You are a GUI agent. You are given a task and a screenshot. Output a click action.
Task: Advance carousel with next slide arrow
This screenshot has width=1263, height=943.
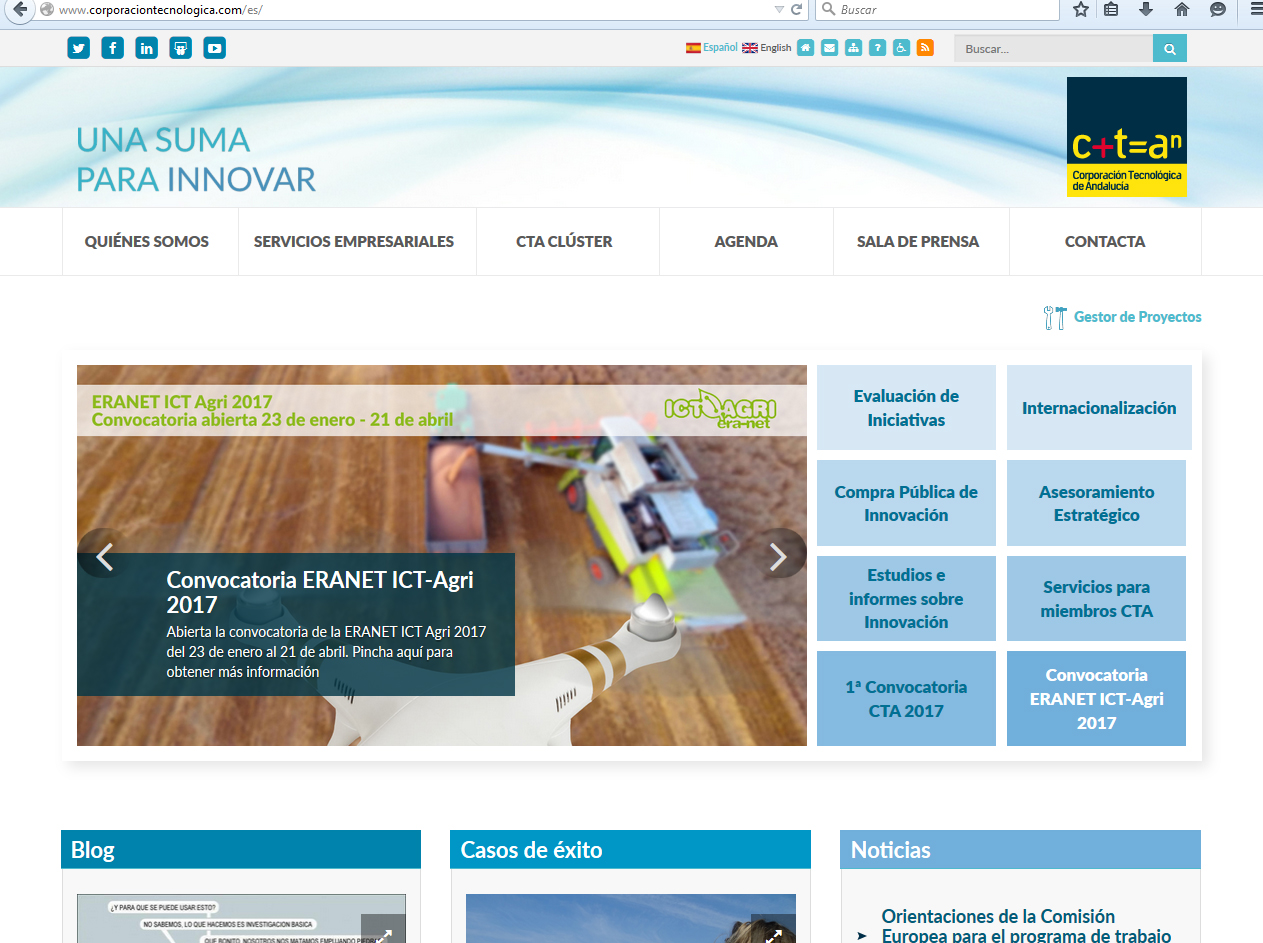coord(778,556)
